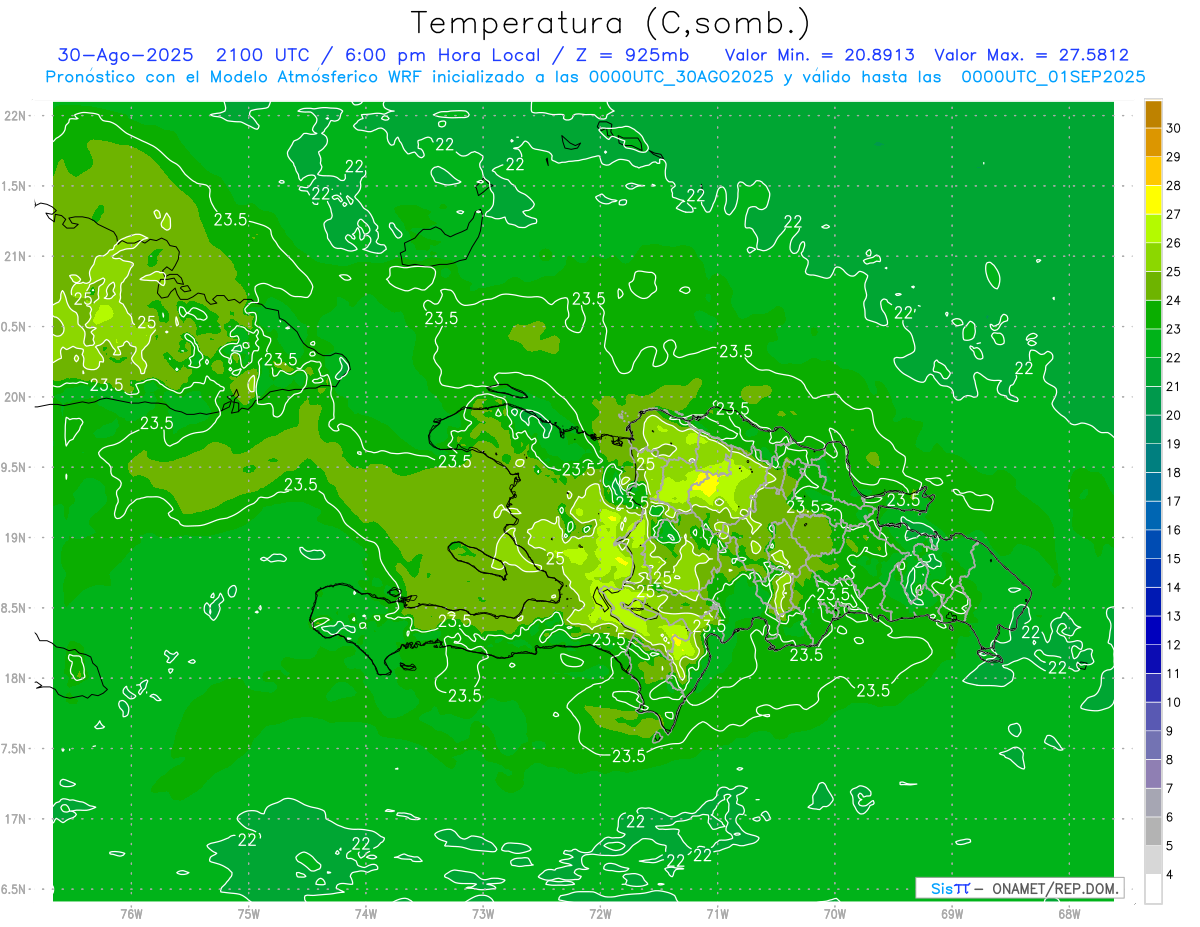Click the "17N" latitude axis label
The width and height of the screenshot is (1200, 927).
coord(16,819)
